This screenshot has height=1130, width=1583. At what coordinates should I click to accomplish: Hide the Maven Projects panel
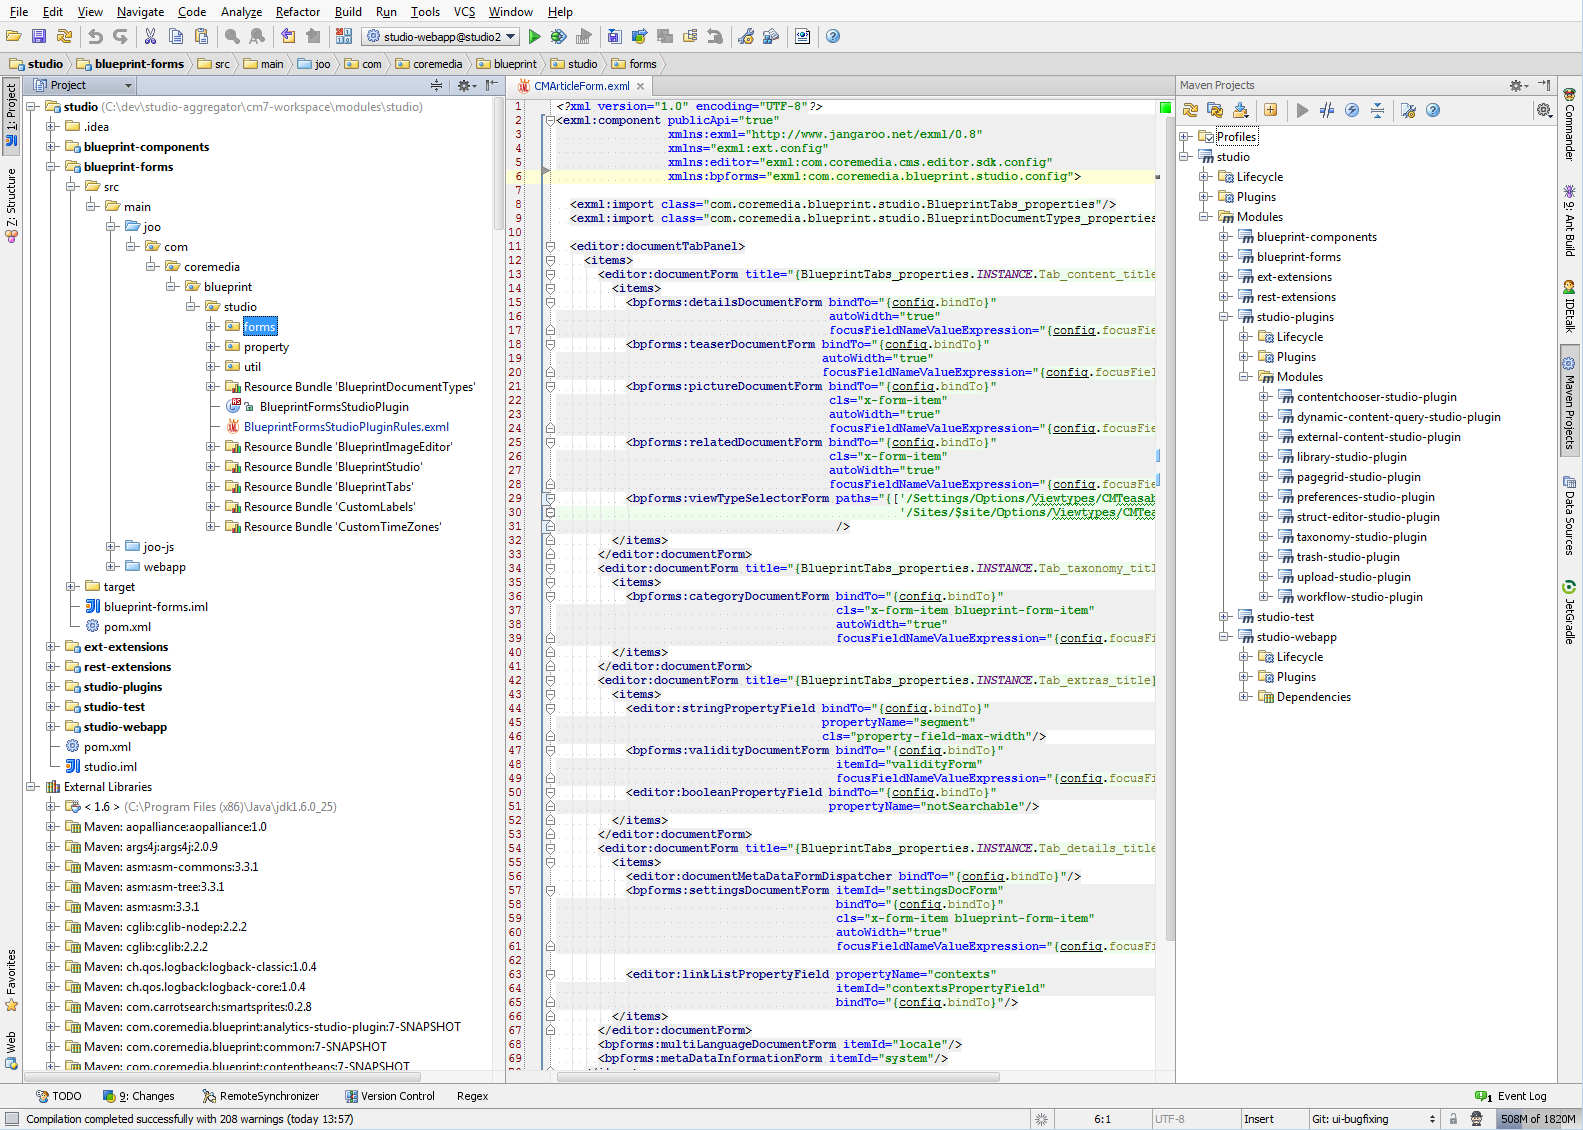[x=1544, y=86]
